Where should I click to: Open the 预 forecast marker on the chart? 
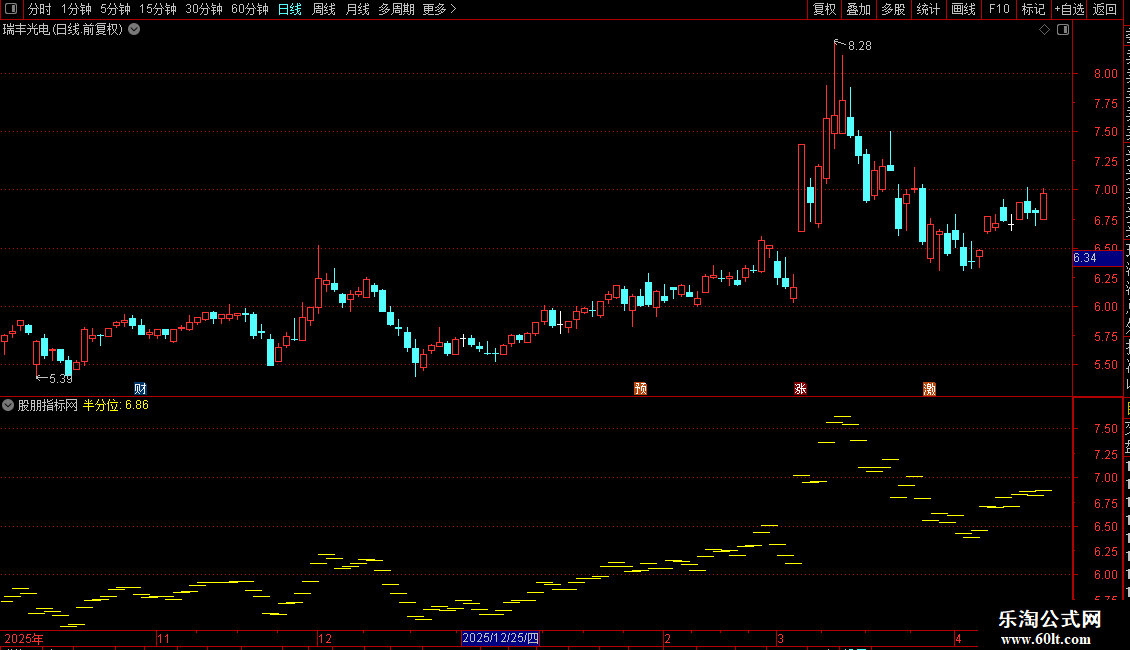pos(641,389)
